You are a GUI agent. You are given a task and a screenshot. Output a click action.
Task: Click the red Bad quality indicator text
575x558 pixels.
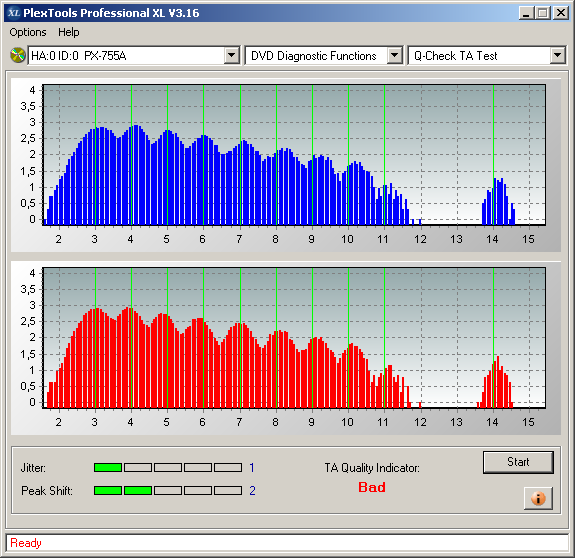tap(372, 487)
